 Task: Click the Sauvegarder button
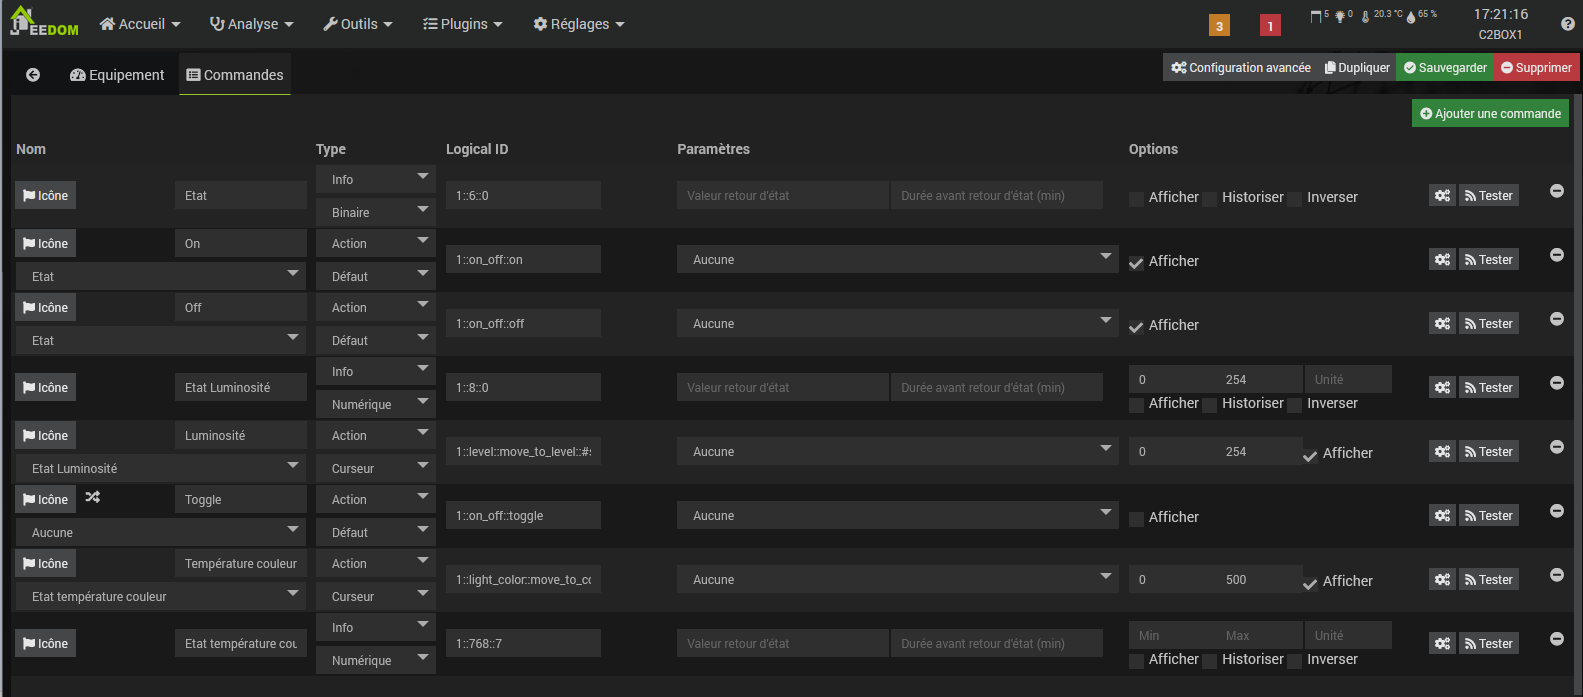tap(1445, 68)
